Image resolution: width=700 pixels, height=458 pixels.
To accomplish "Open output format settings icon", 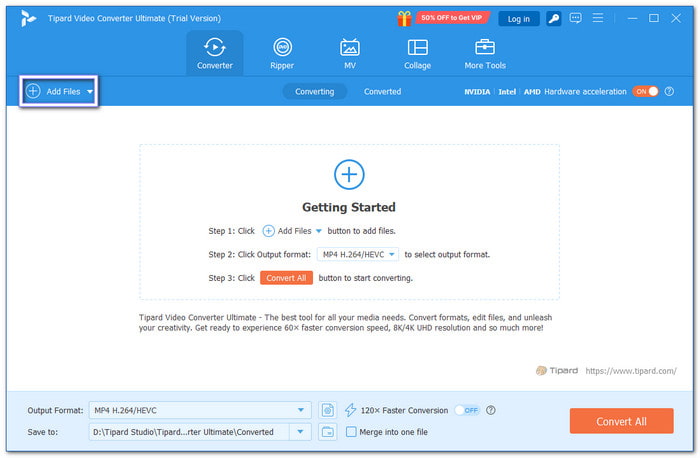I will [328, 410].
